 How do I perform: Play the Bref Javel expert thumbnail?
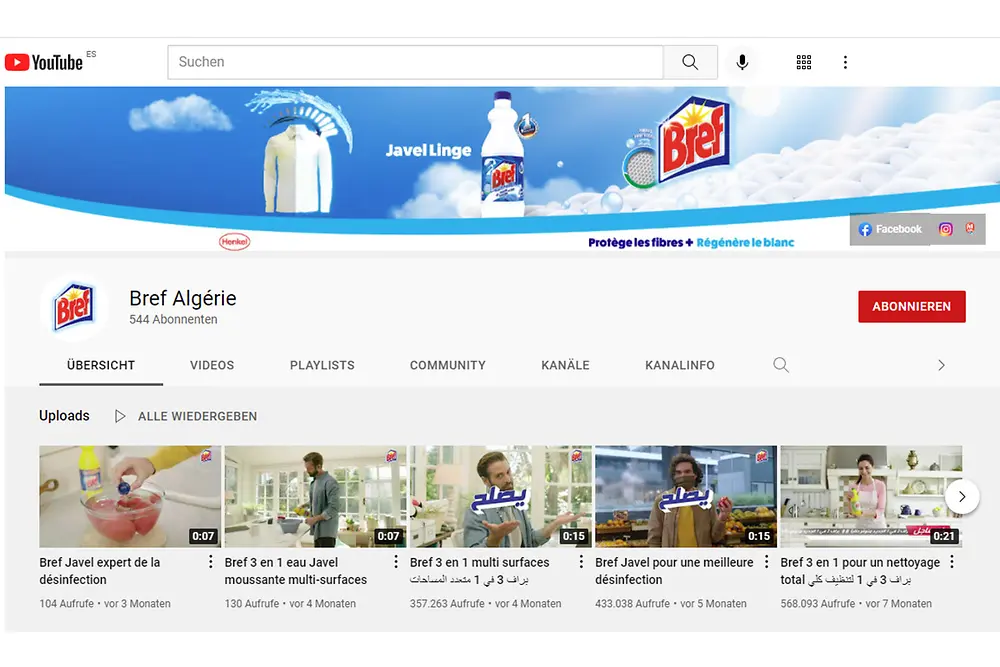[130, 496]
